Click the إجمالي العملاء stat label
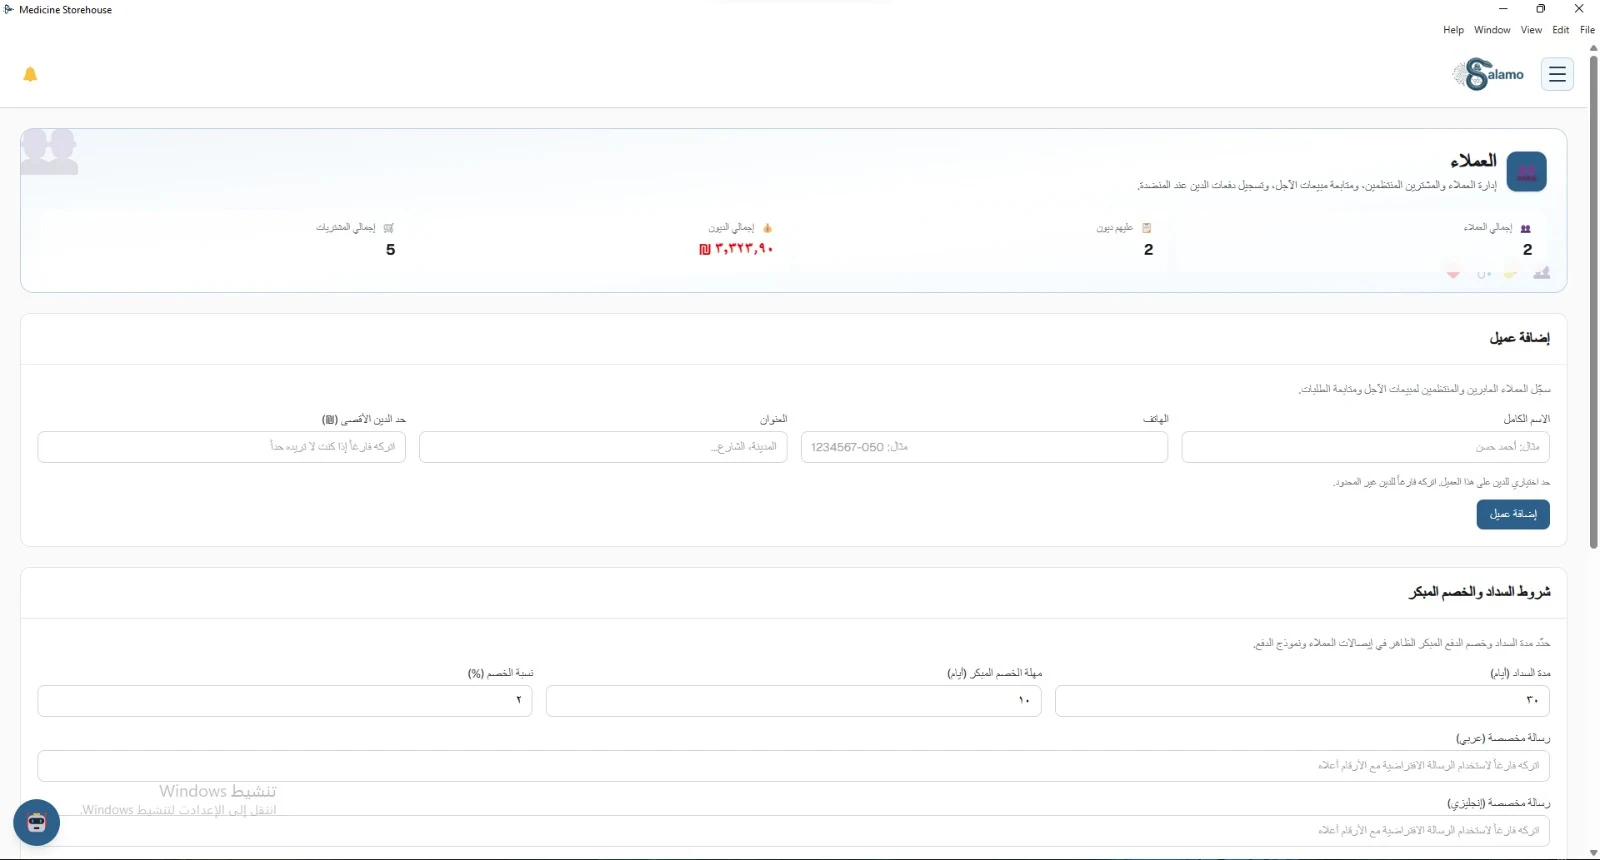Screen dimensions: 1600x860 pyautogui.click(x=1488, y=228)
